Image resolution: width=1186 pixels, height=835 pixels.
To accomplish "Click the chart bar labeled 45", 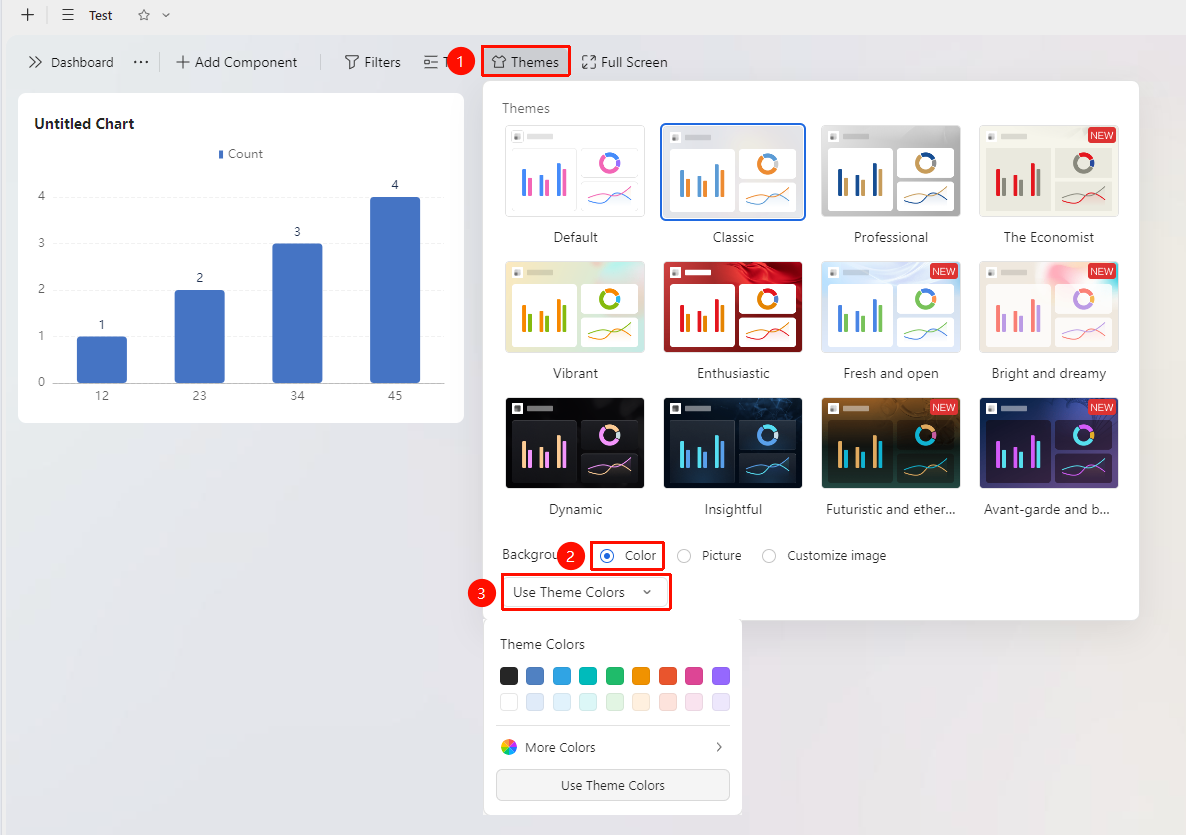I will click(x=395, y=290).
